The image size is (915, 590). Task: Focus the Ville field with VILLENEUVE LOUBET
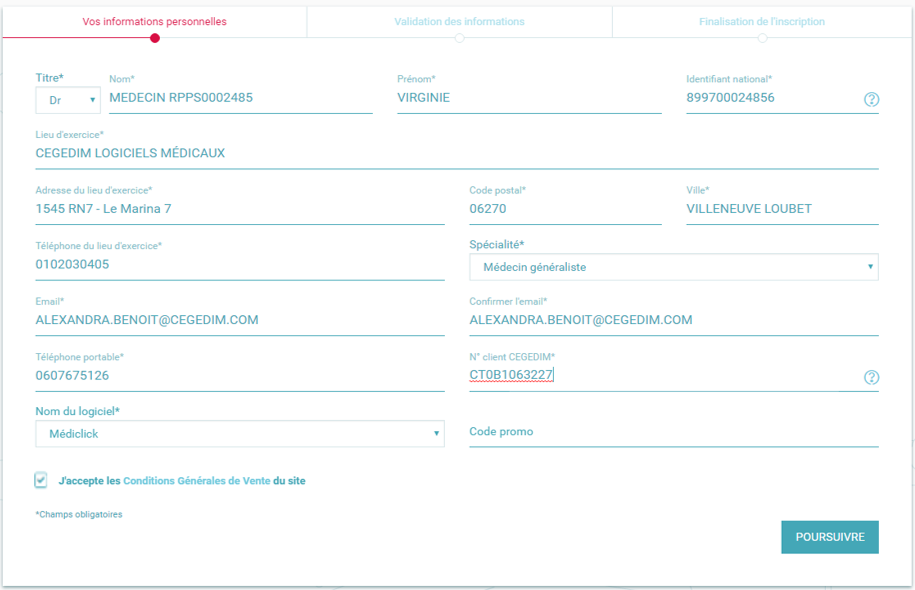point(781,209)
